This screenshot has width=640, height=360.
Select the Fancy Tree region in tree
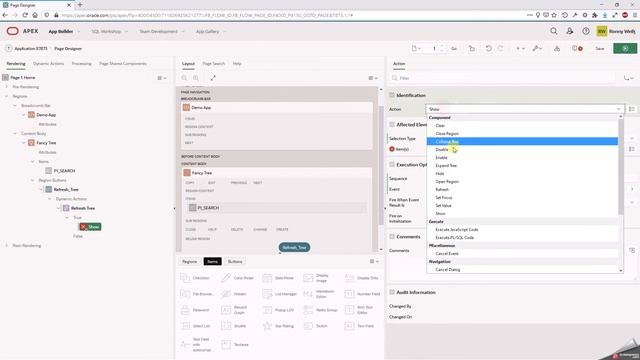[x=42, y=143]
